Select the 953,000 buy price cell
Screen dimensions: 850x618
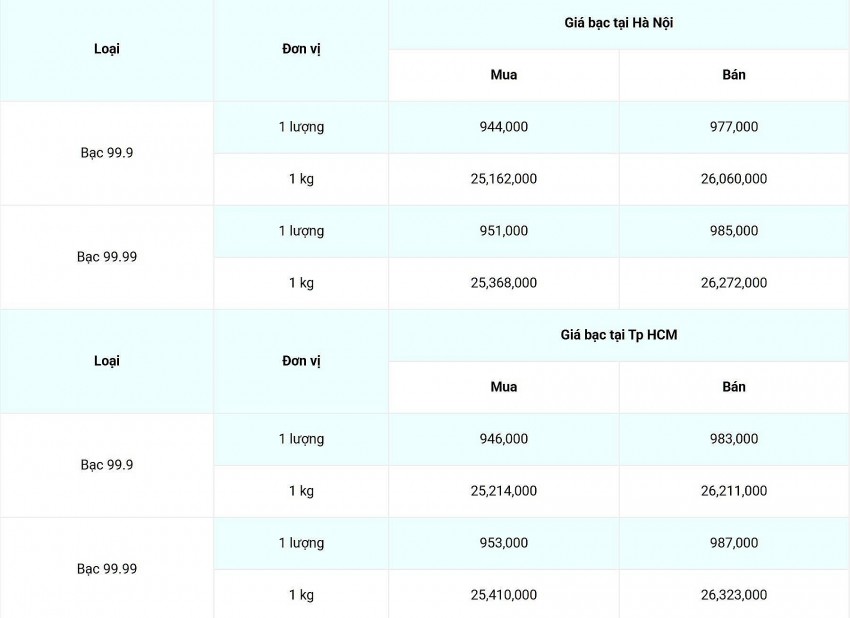[504, 543]
